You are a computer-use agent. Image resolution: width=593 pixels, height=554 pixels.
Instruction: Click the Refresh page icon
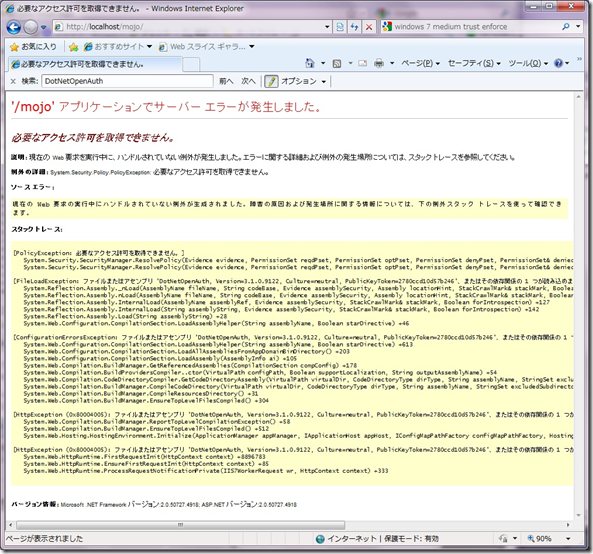[x=355, y=27]
